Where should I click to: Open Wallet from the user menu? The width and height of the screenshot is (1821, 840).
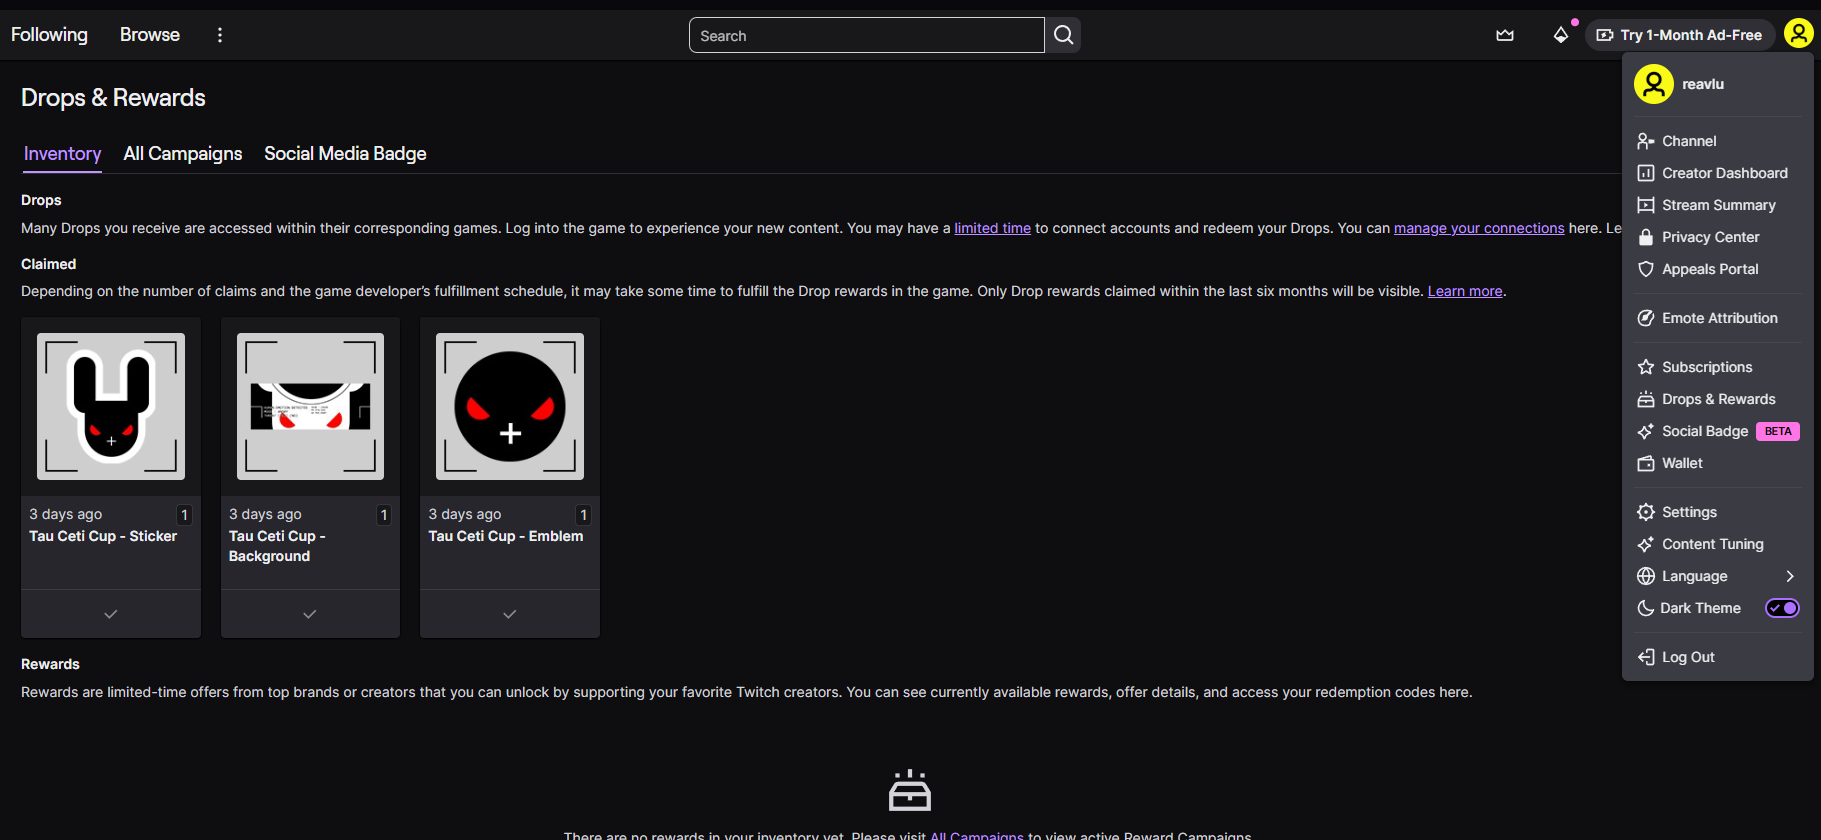tap(1682, 463)
